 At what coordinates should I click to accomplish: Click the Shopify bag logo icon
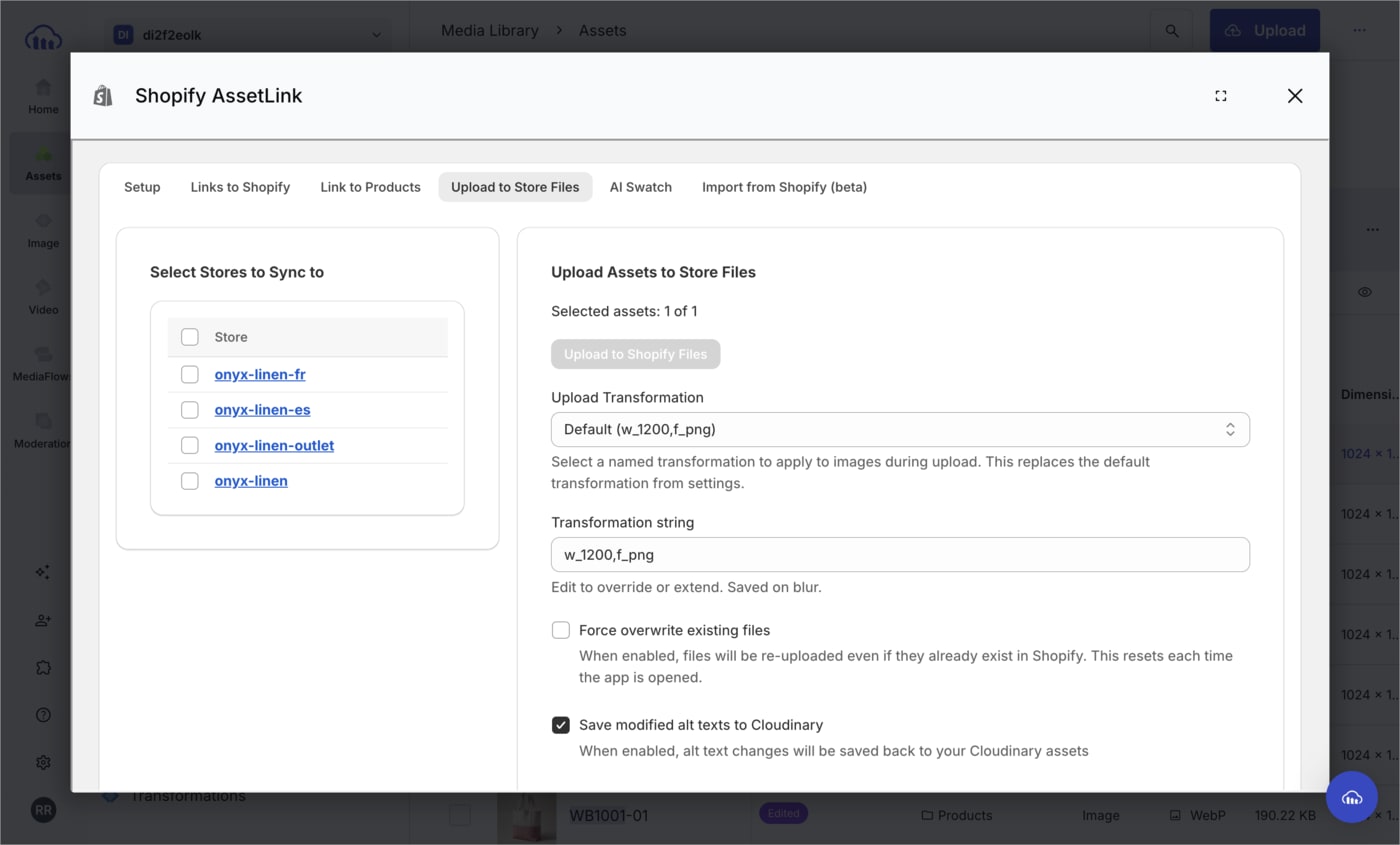(103, 96)
